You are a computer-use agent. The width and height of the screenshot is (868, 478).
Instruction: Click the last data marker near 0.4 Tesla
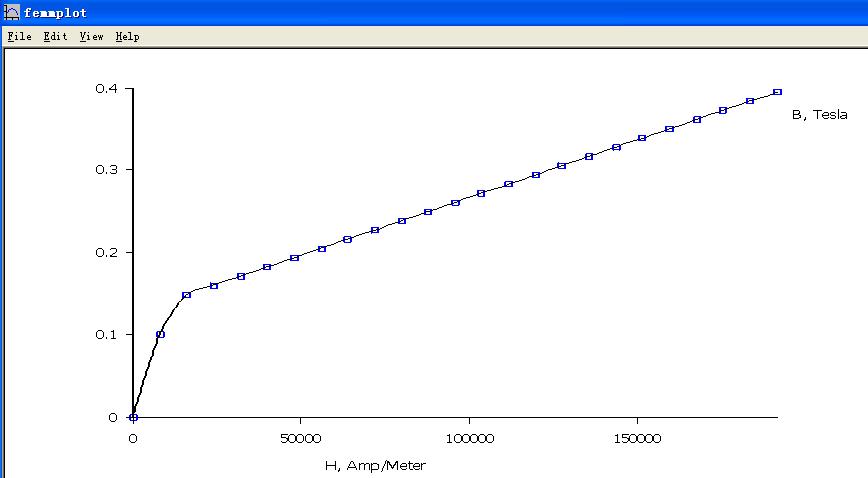pyautogui.click(x=777, y=92)
